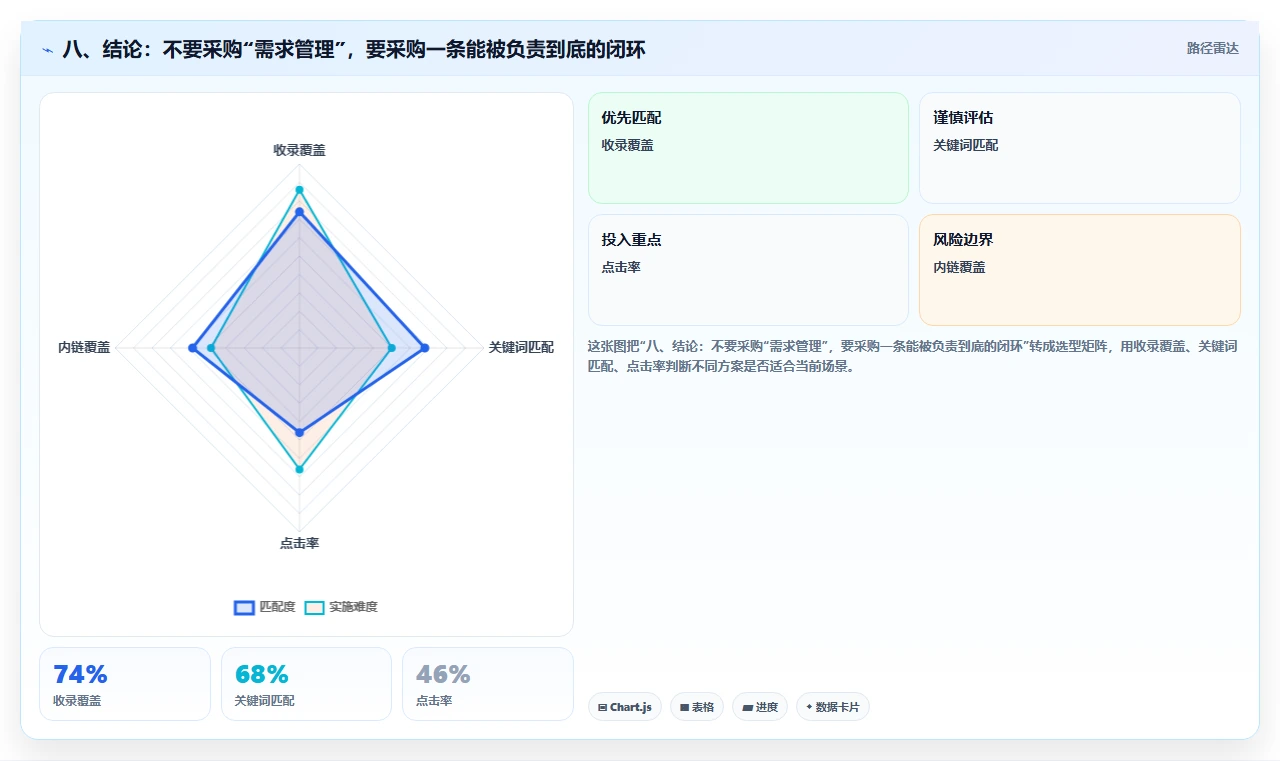
Task: Click the 内链覆盖 radar axis label
Action: coord(84,347)
